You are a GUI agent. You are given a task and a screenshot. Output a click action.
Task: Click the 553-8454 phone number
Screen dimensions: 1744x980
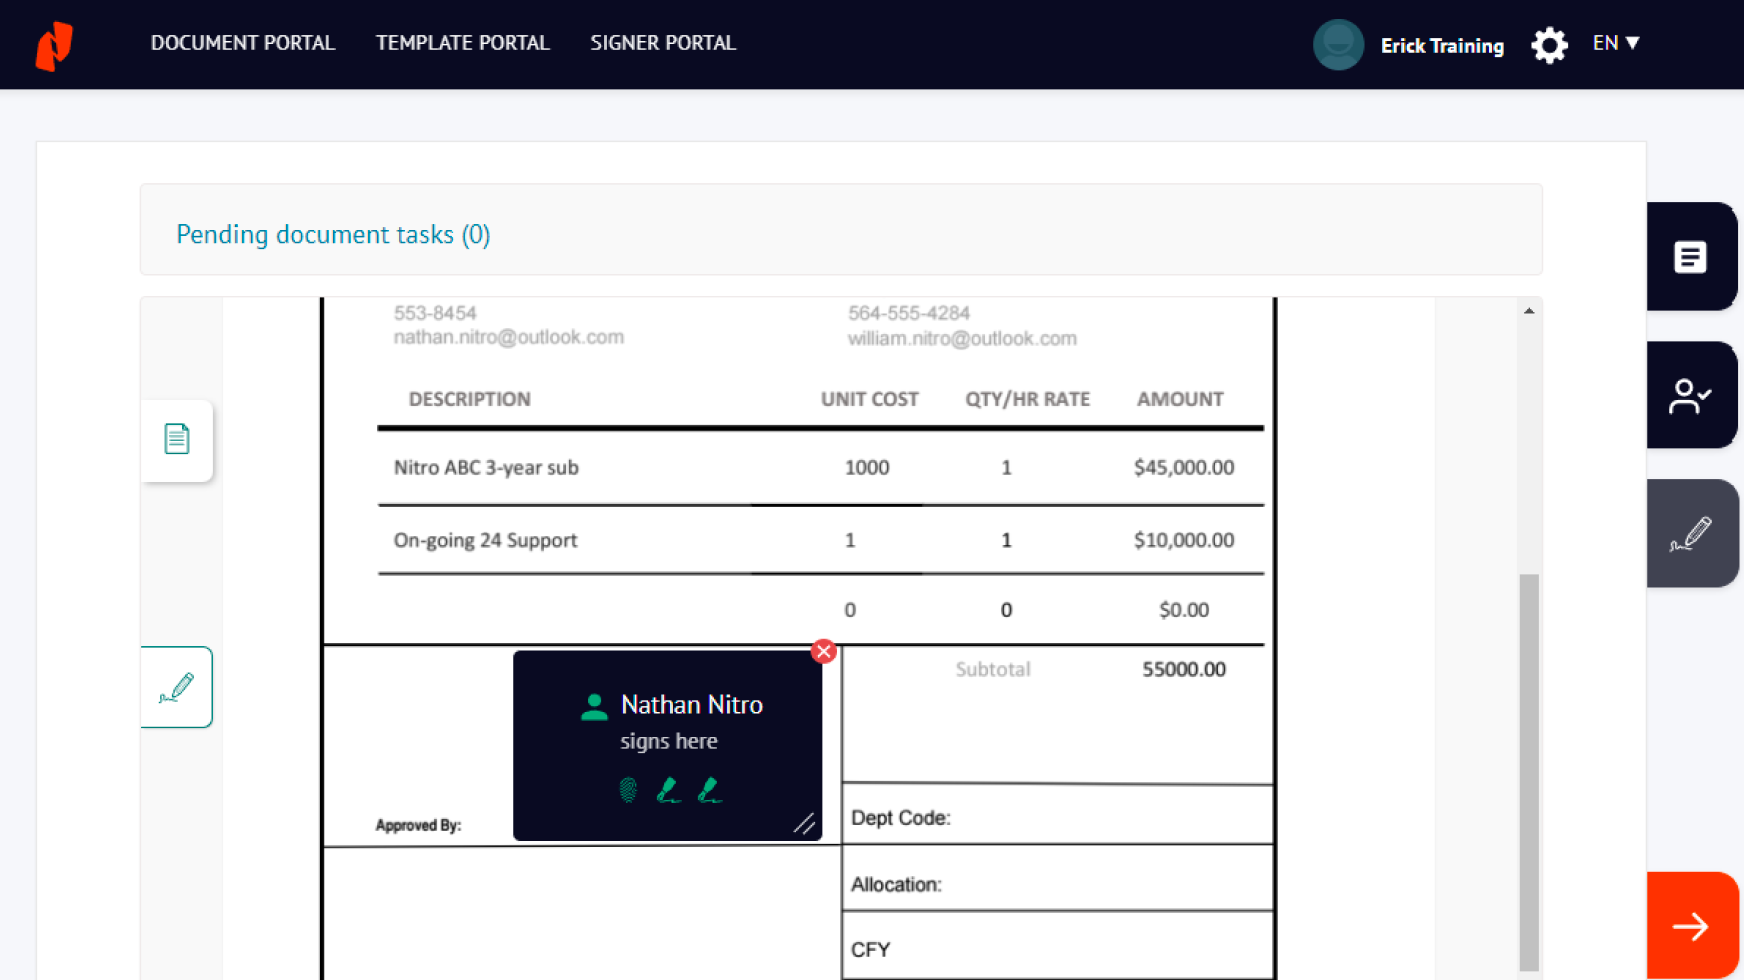tap(435, 313)
